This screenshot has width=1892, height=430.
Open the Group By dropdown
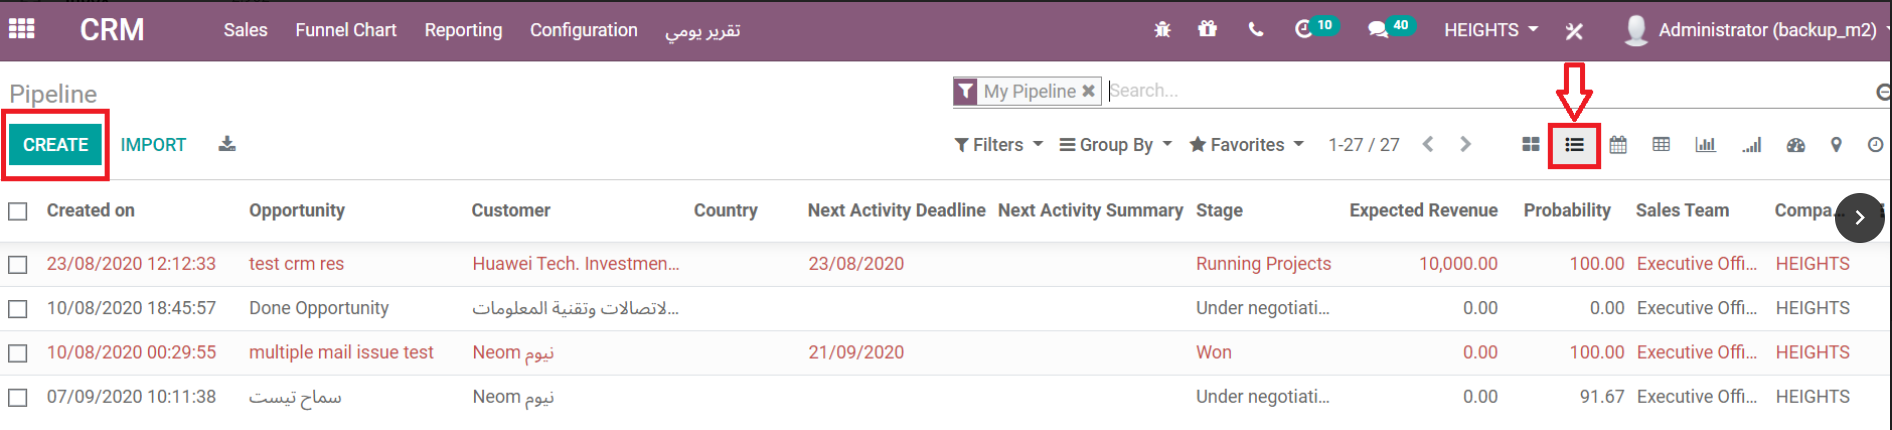[x=1115, y=145]
